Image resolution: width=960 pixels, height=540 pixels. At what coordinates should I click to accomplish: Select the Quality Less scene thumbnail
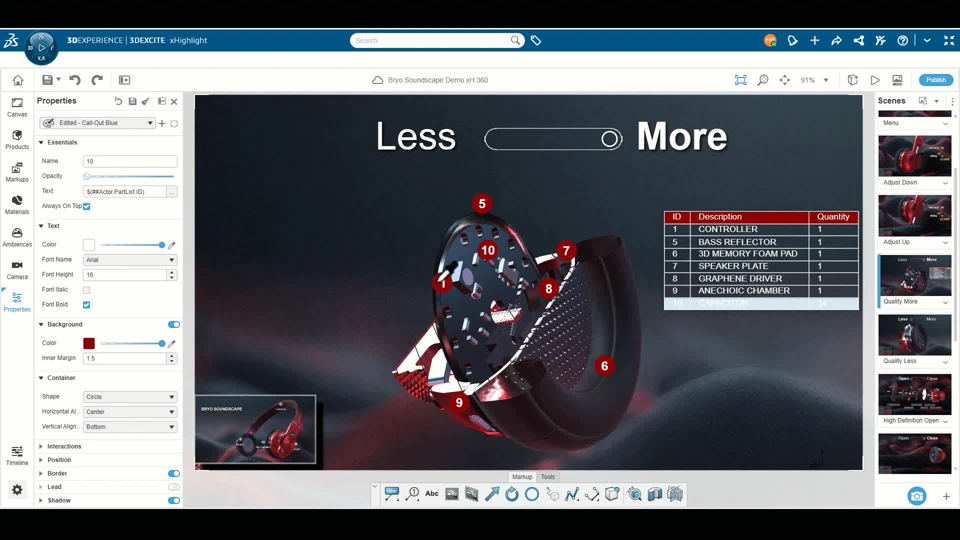[x=915, y=336]
